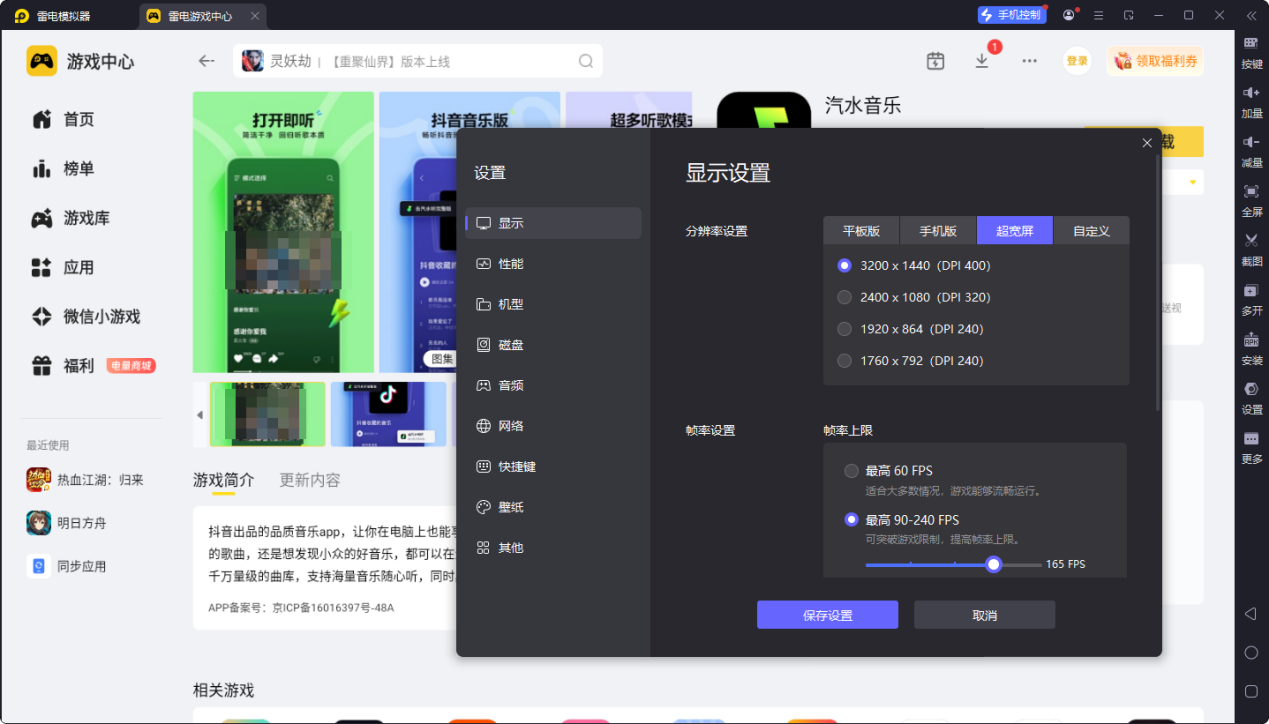Select 最高 60 FPS option

[888, 471]
